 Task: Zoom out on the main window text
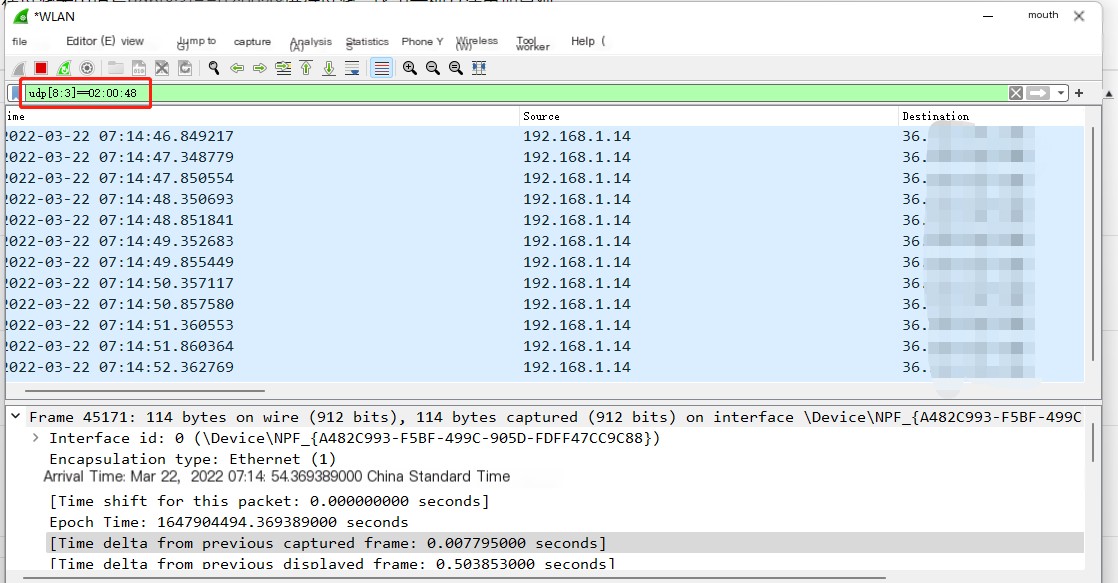433,68
